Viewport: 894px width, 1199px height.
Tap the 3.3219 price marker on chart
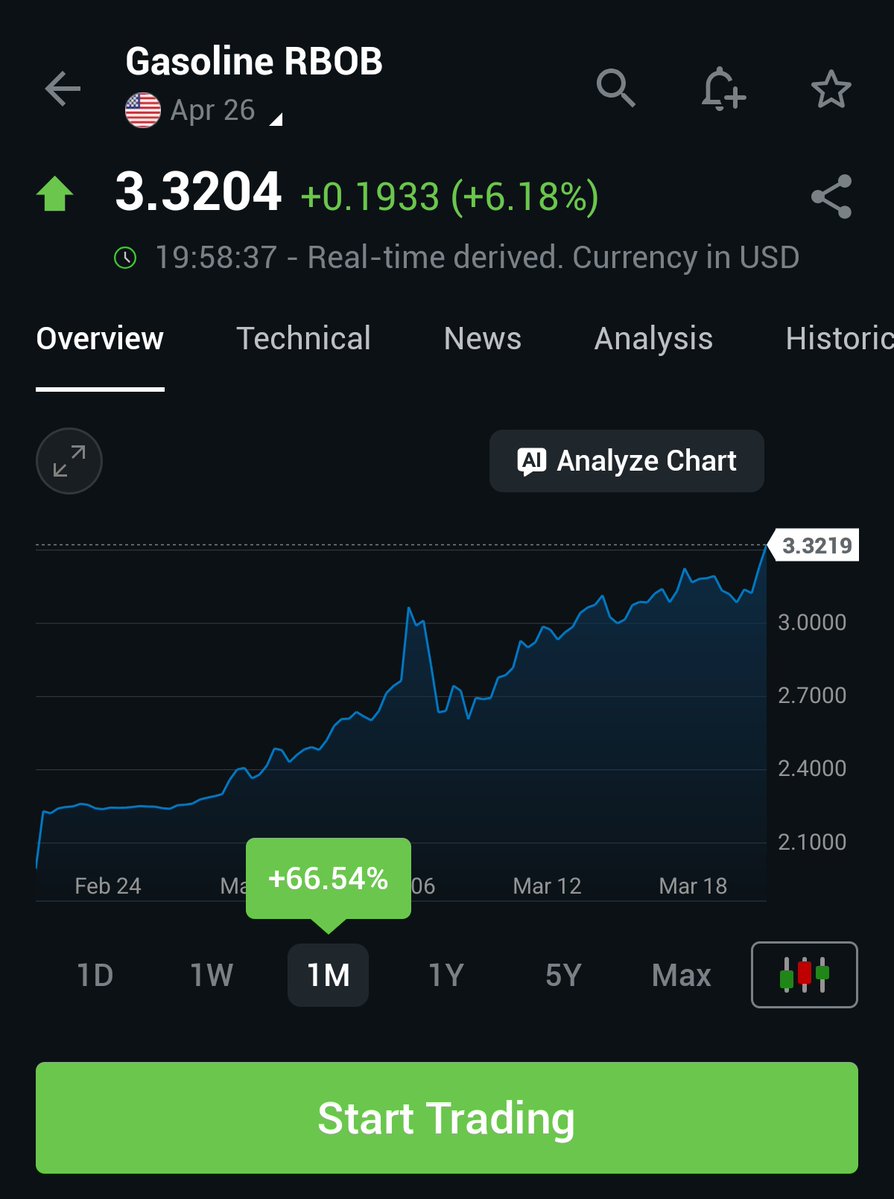(x=816, y=546)
